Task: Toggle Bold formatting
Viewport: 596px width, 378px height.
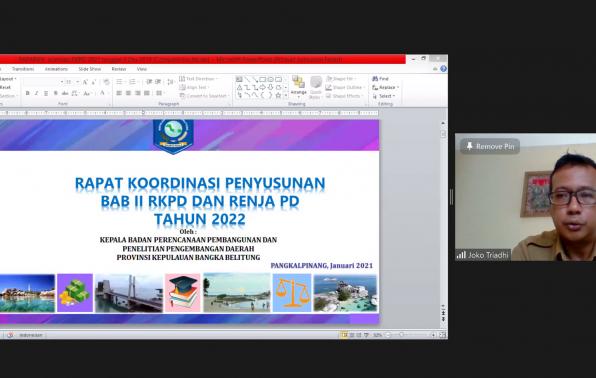Action: click(x=27, y=93)
